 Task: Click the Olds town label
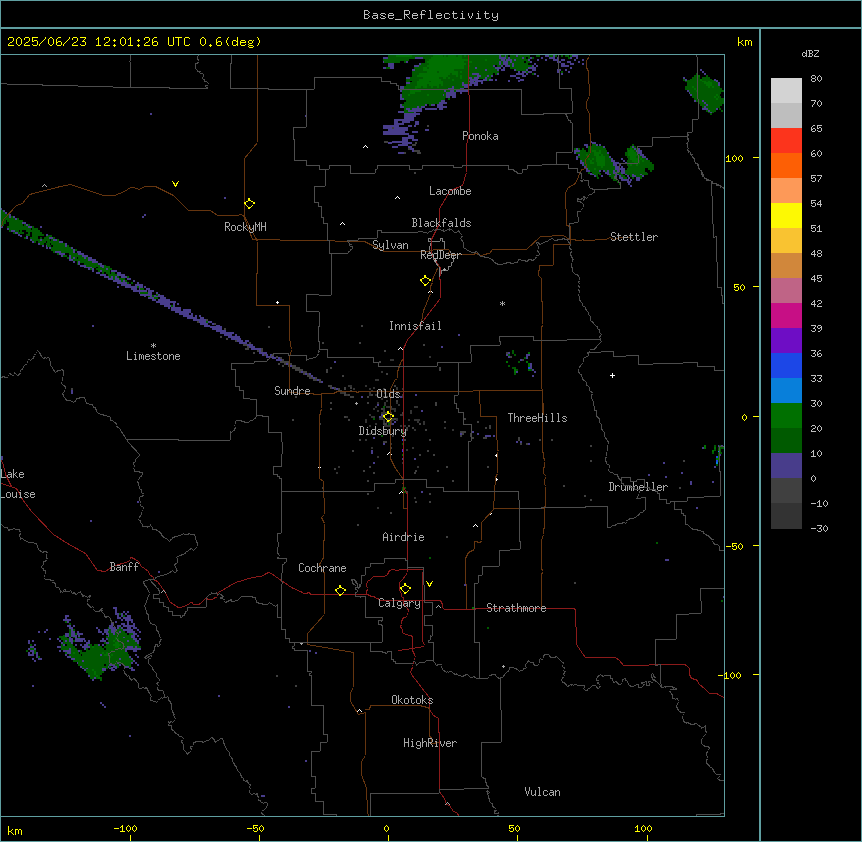click(x=389, y=394)
